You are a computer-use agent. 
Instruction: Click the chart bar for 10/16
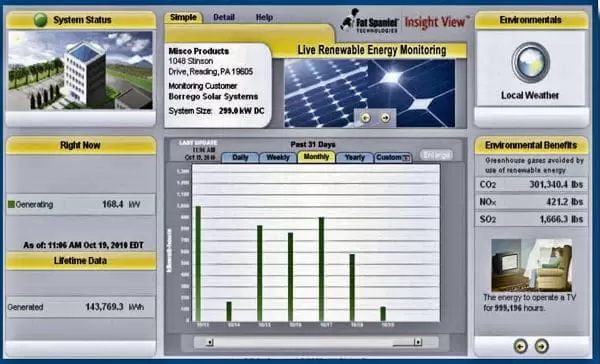point(290,277)
